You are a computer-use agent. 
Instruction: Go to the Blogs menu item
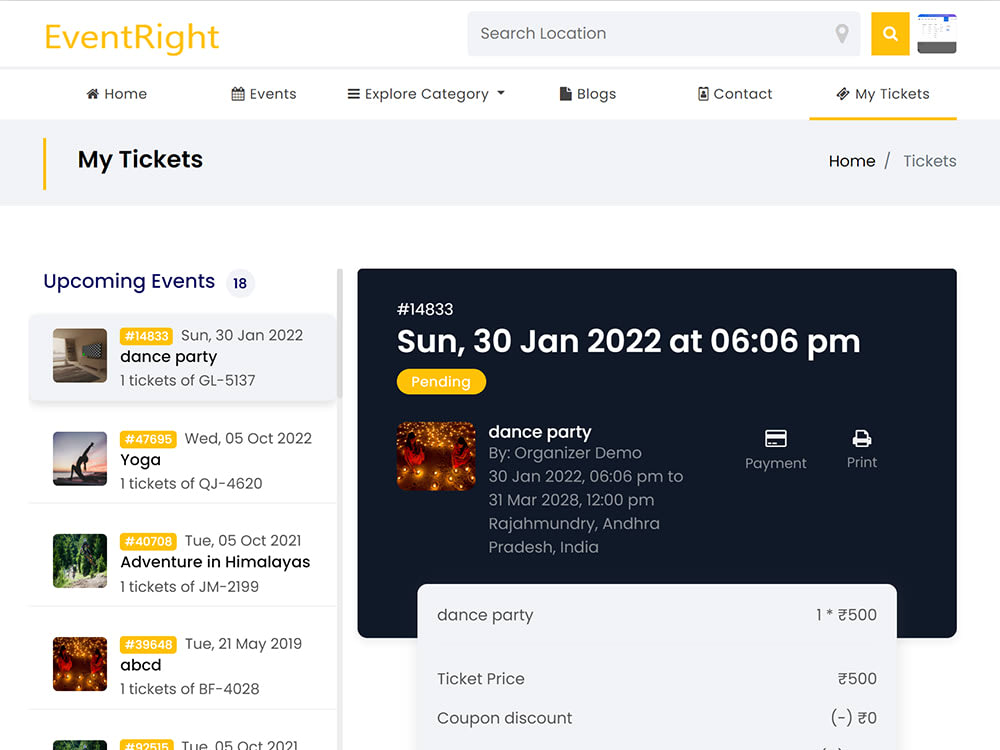[x=588, y=94]
